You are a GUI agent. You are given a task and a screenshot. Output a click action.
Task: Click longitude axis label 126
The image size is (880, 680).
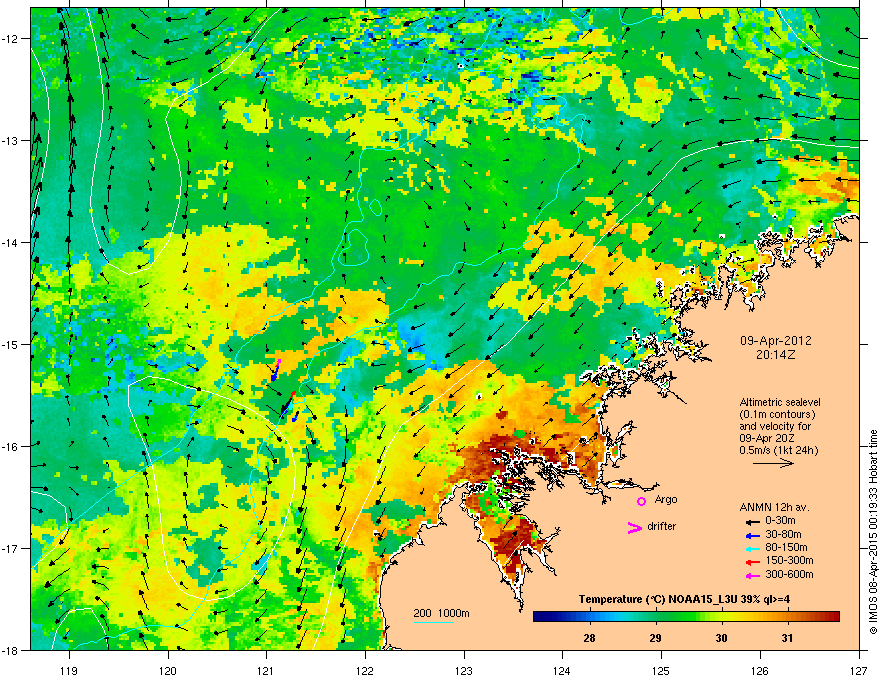760,670
